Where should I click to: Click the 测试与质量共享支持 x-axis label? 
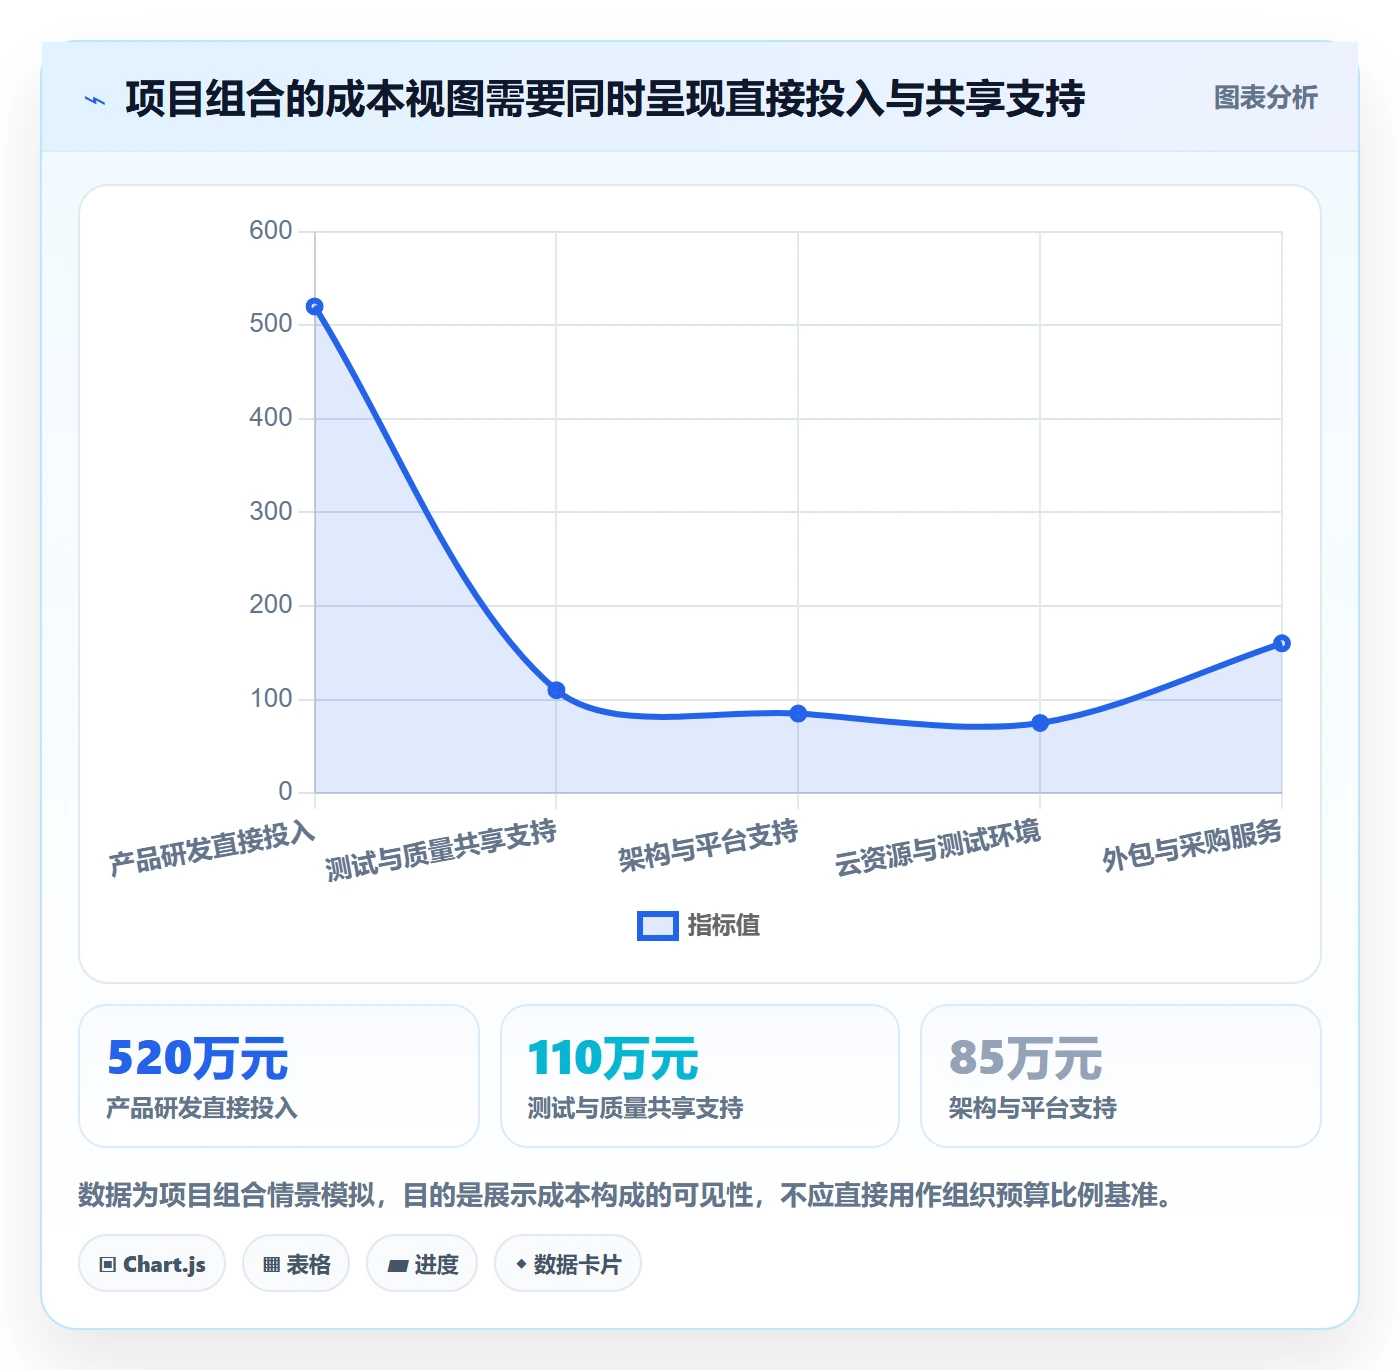441,851
